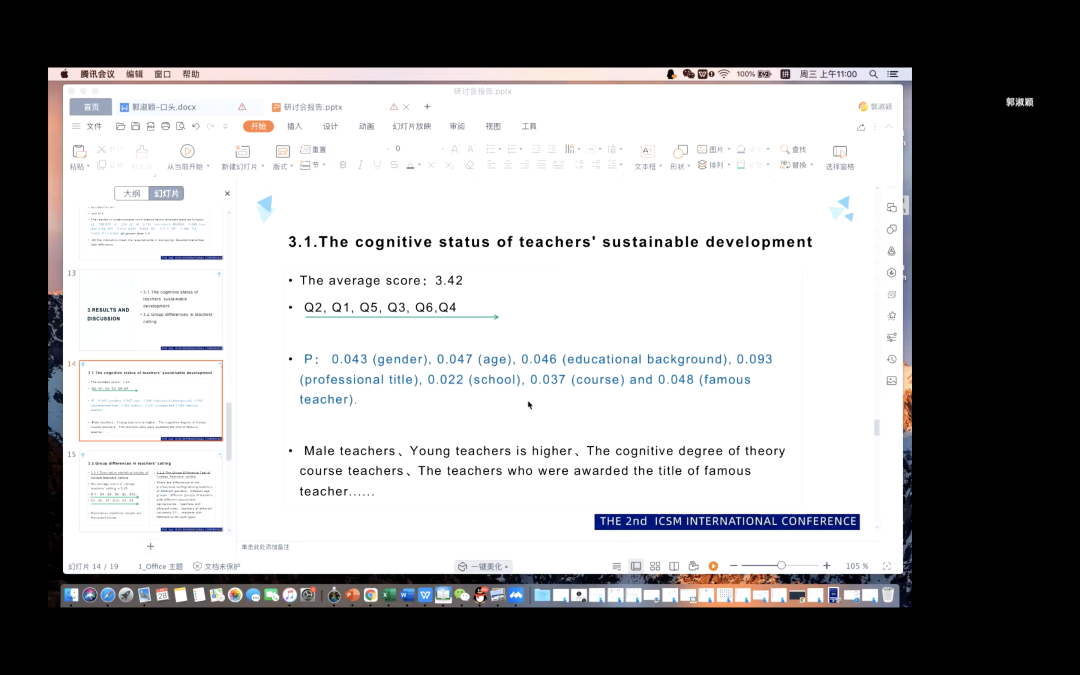Click the plus to open new tab
Image resolution: width=1080 pixels, height=675 pixels.
point(427,107)
